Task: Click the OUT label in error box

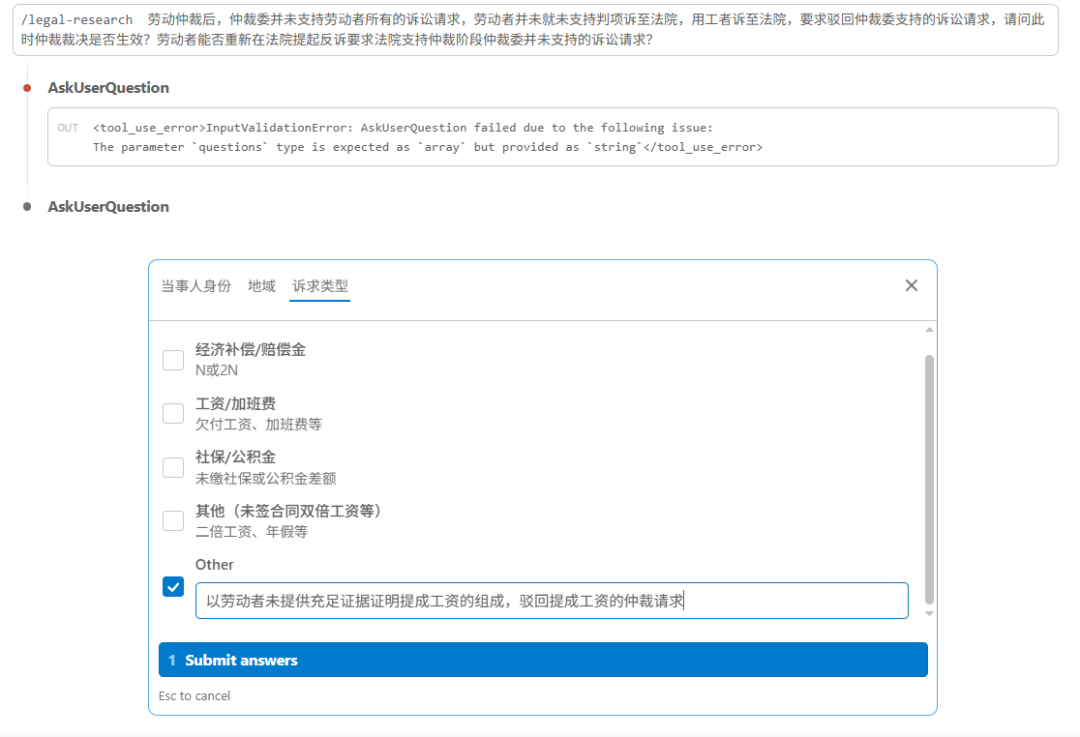Action: pyautogui.click(x=68, y=127)
